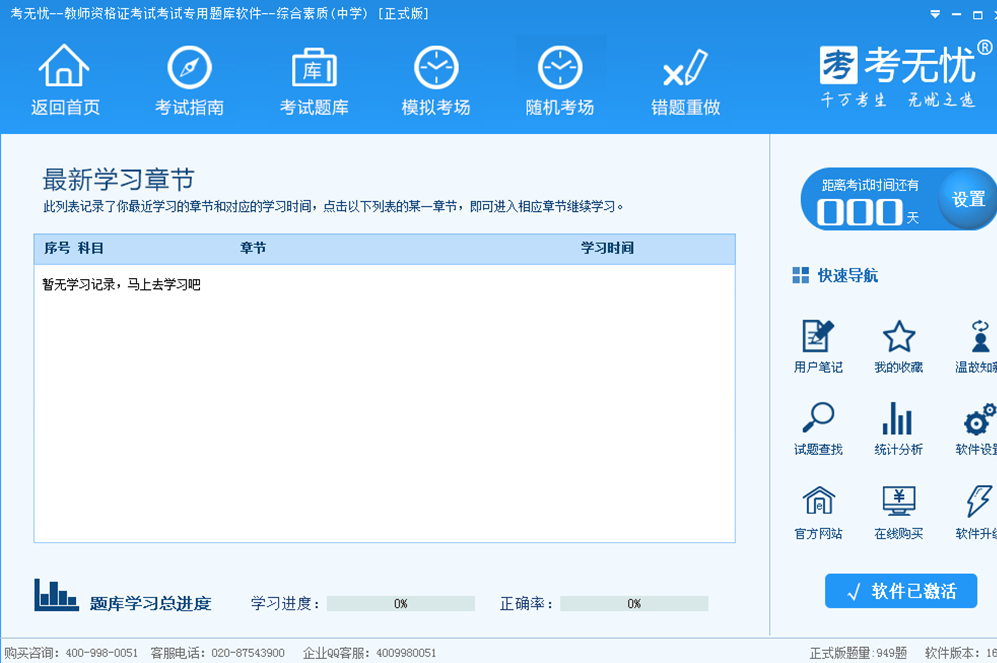Click the 设置 exam countdown button
Image resolution: width=997 pixels, height=663 pixels.
(968, 199)
